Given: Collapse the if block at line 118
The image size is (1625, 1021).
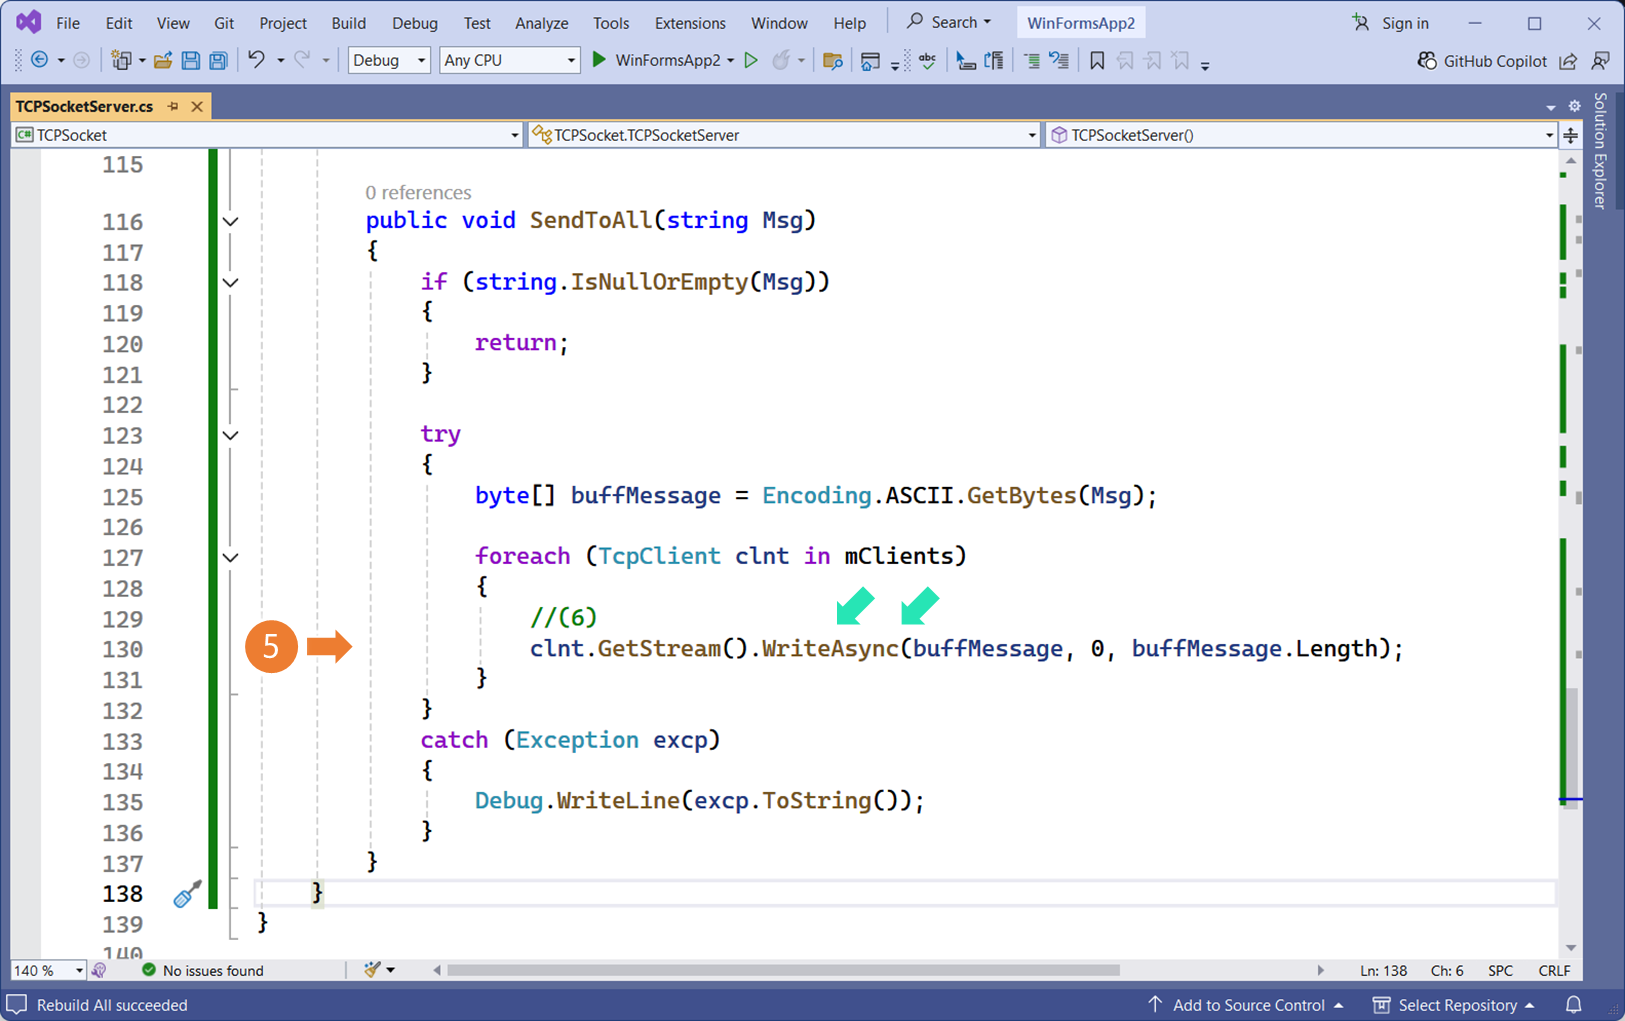Looking at the screenshot, I should click(231, 282).
